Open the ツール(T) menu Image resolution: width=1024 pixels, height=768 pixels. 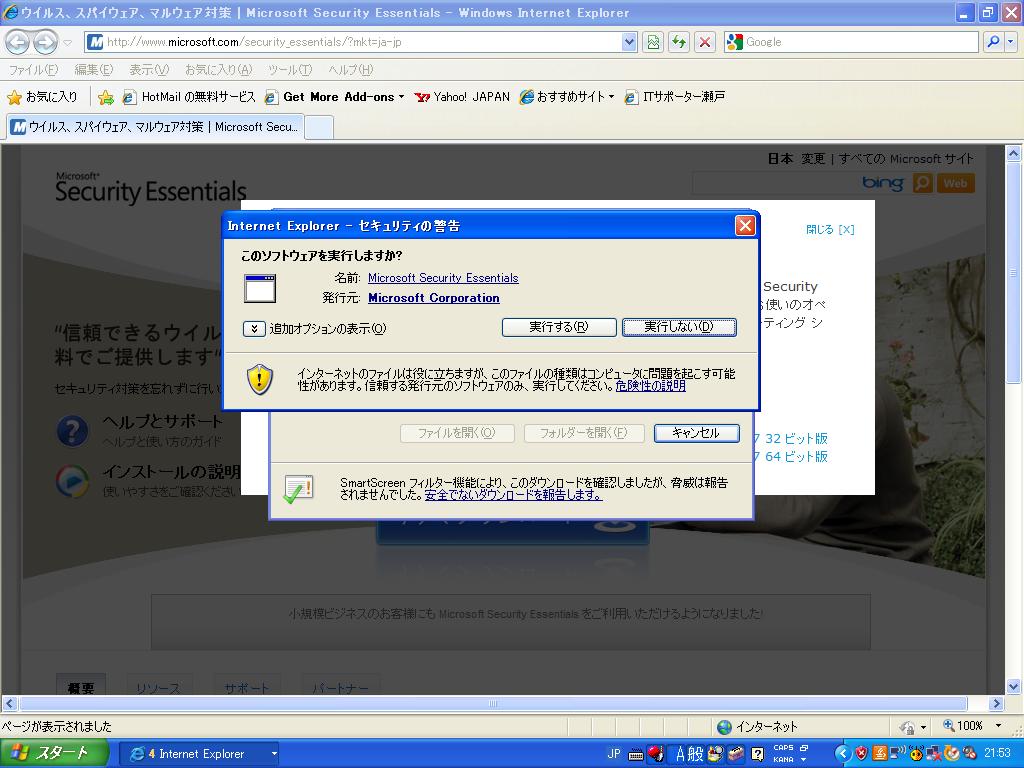pos(290,69)
